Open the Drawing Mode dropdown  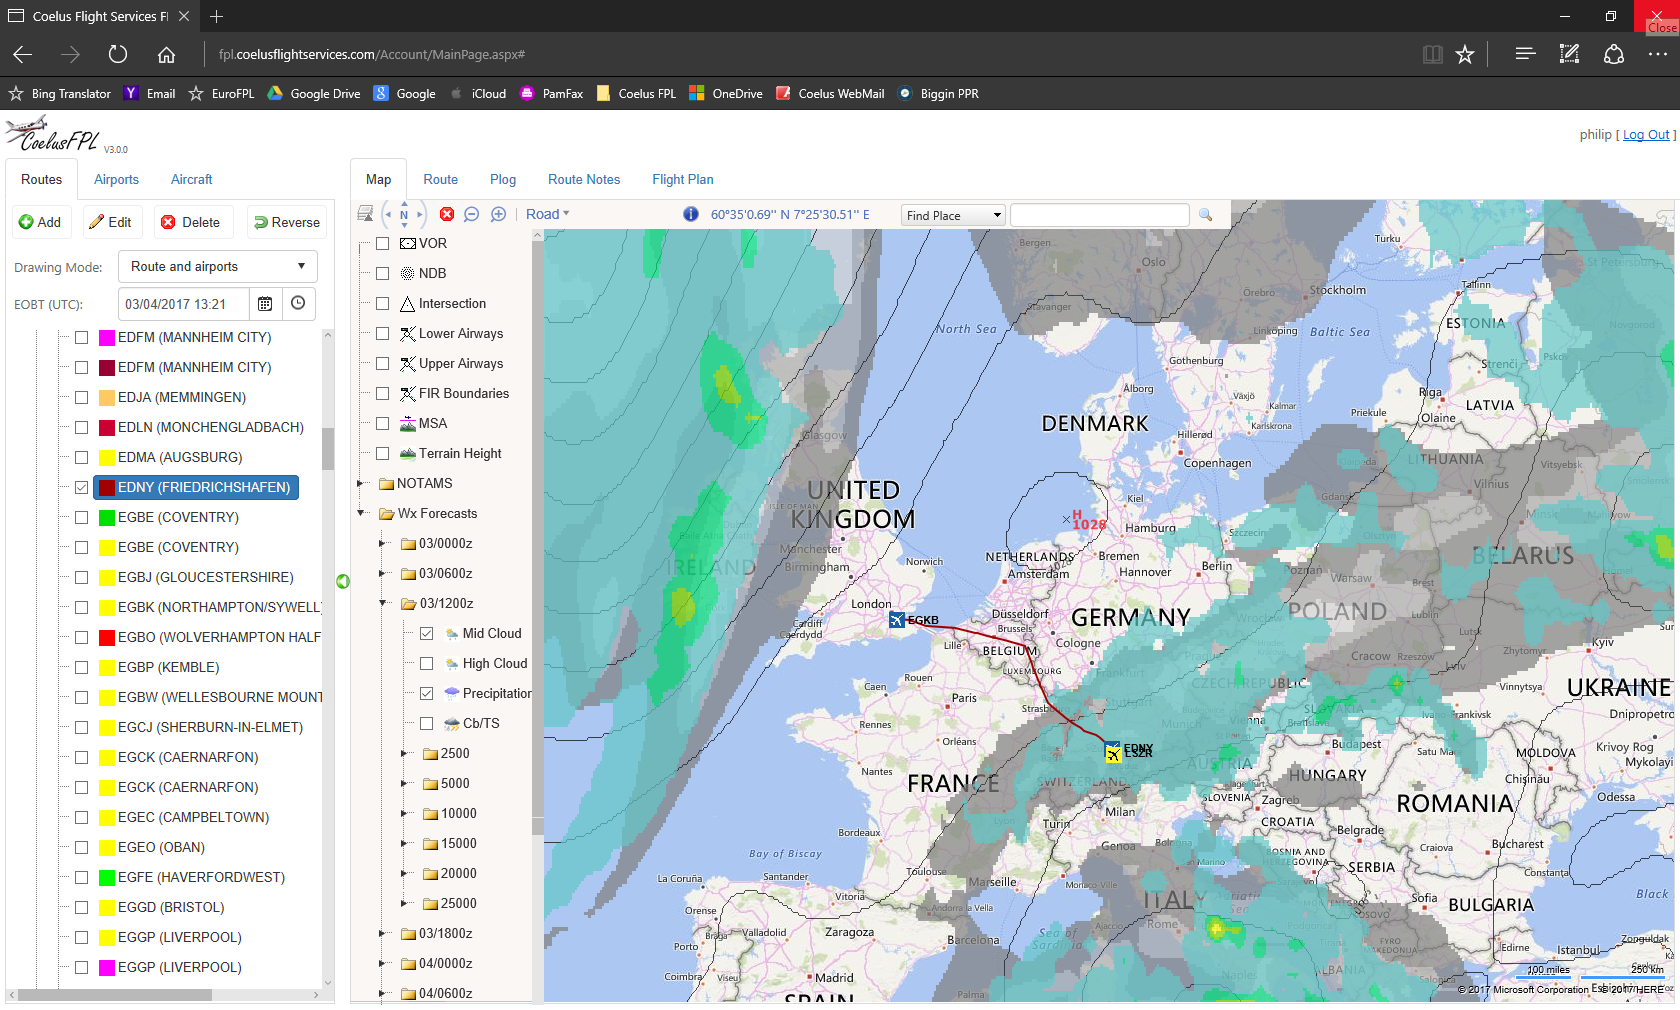(x=217, y=266)
